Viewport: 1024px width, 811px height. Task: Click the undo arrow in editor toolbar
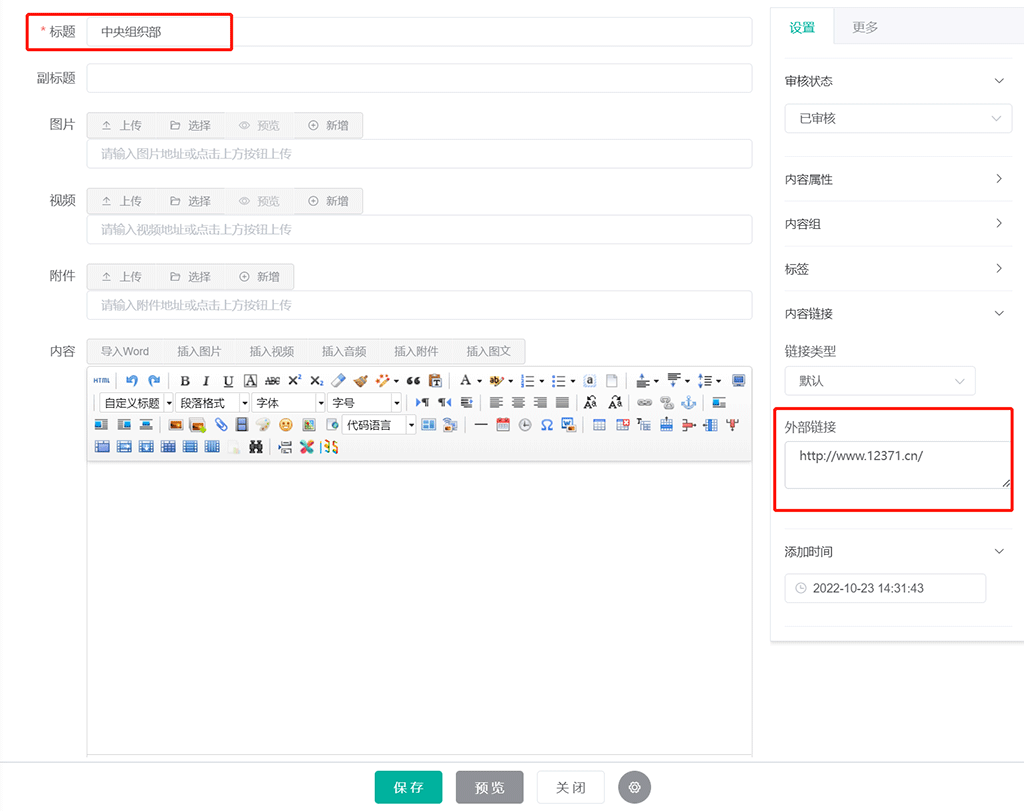point(132,381)
